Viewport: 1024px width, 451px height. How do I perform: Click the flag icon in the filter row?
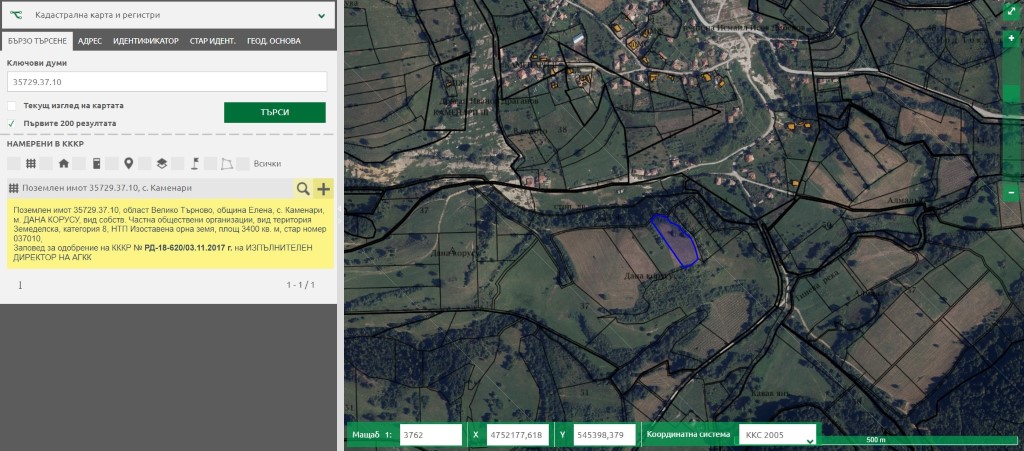196,163
